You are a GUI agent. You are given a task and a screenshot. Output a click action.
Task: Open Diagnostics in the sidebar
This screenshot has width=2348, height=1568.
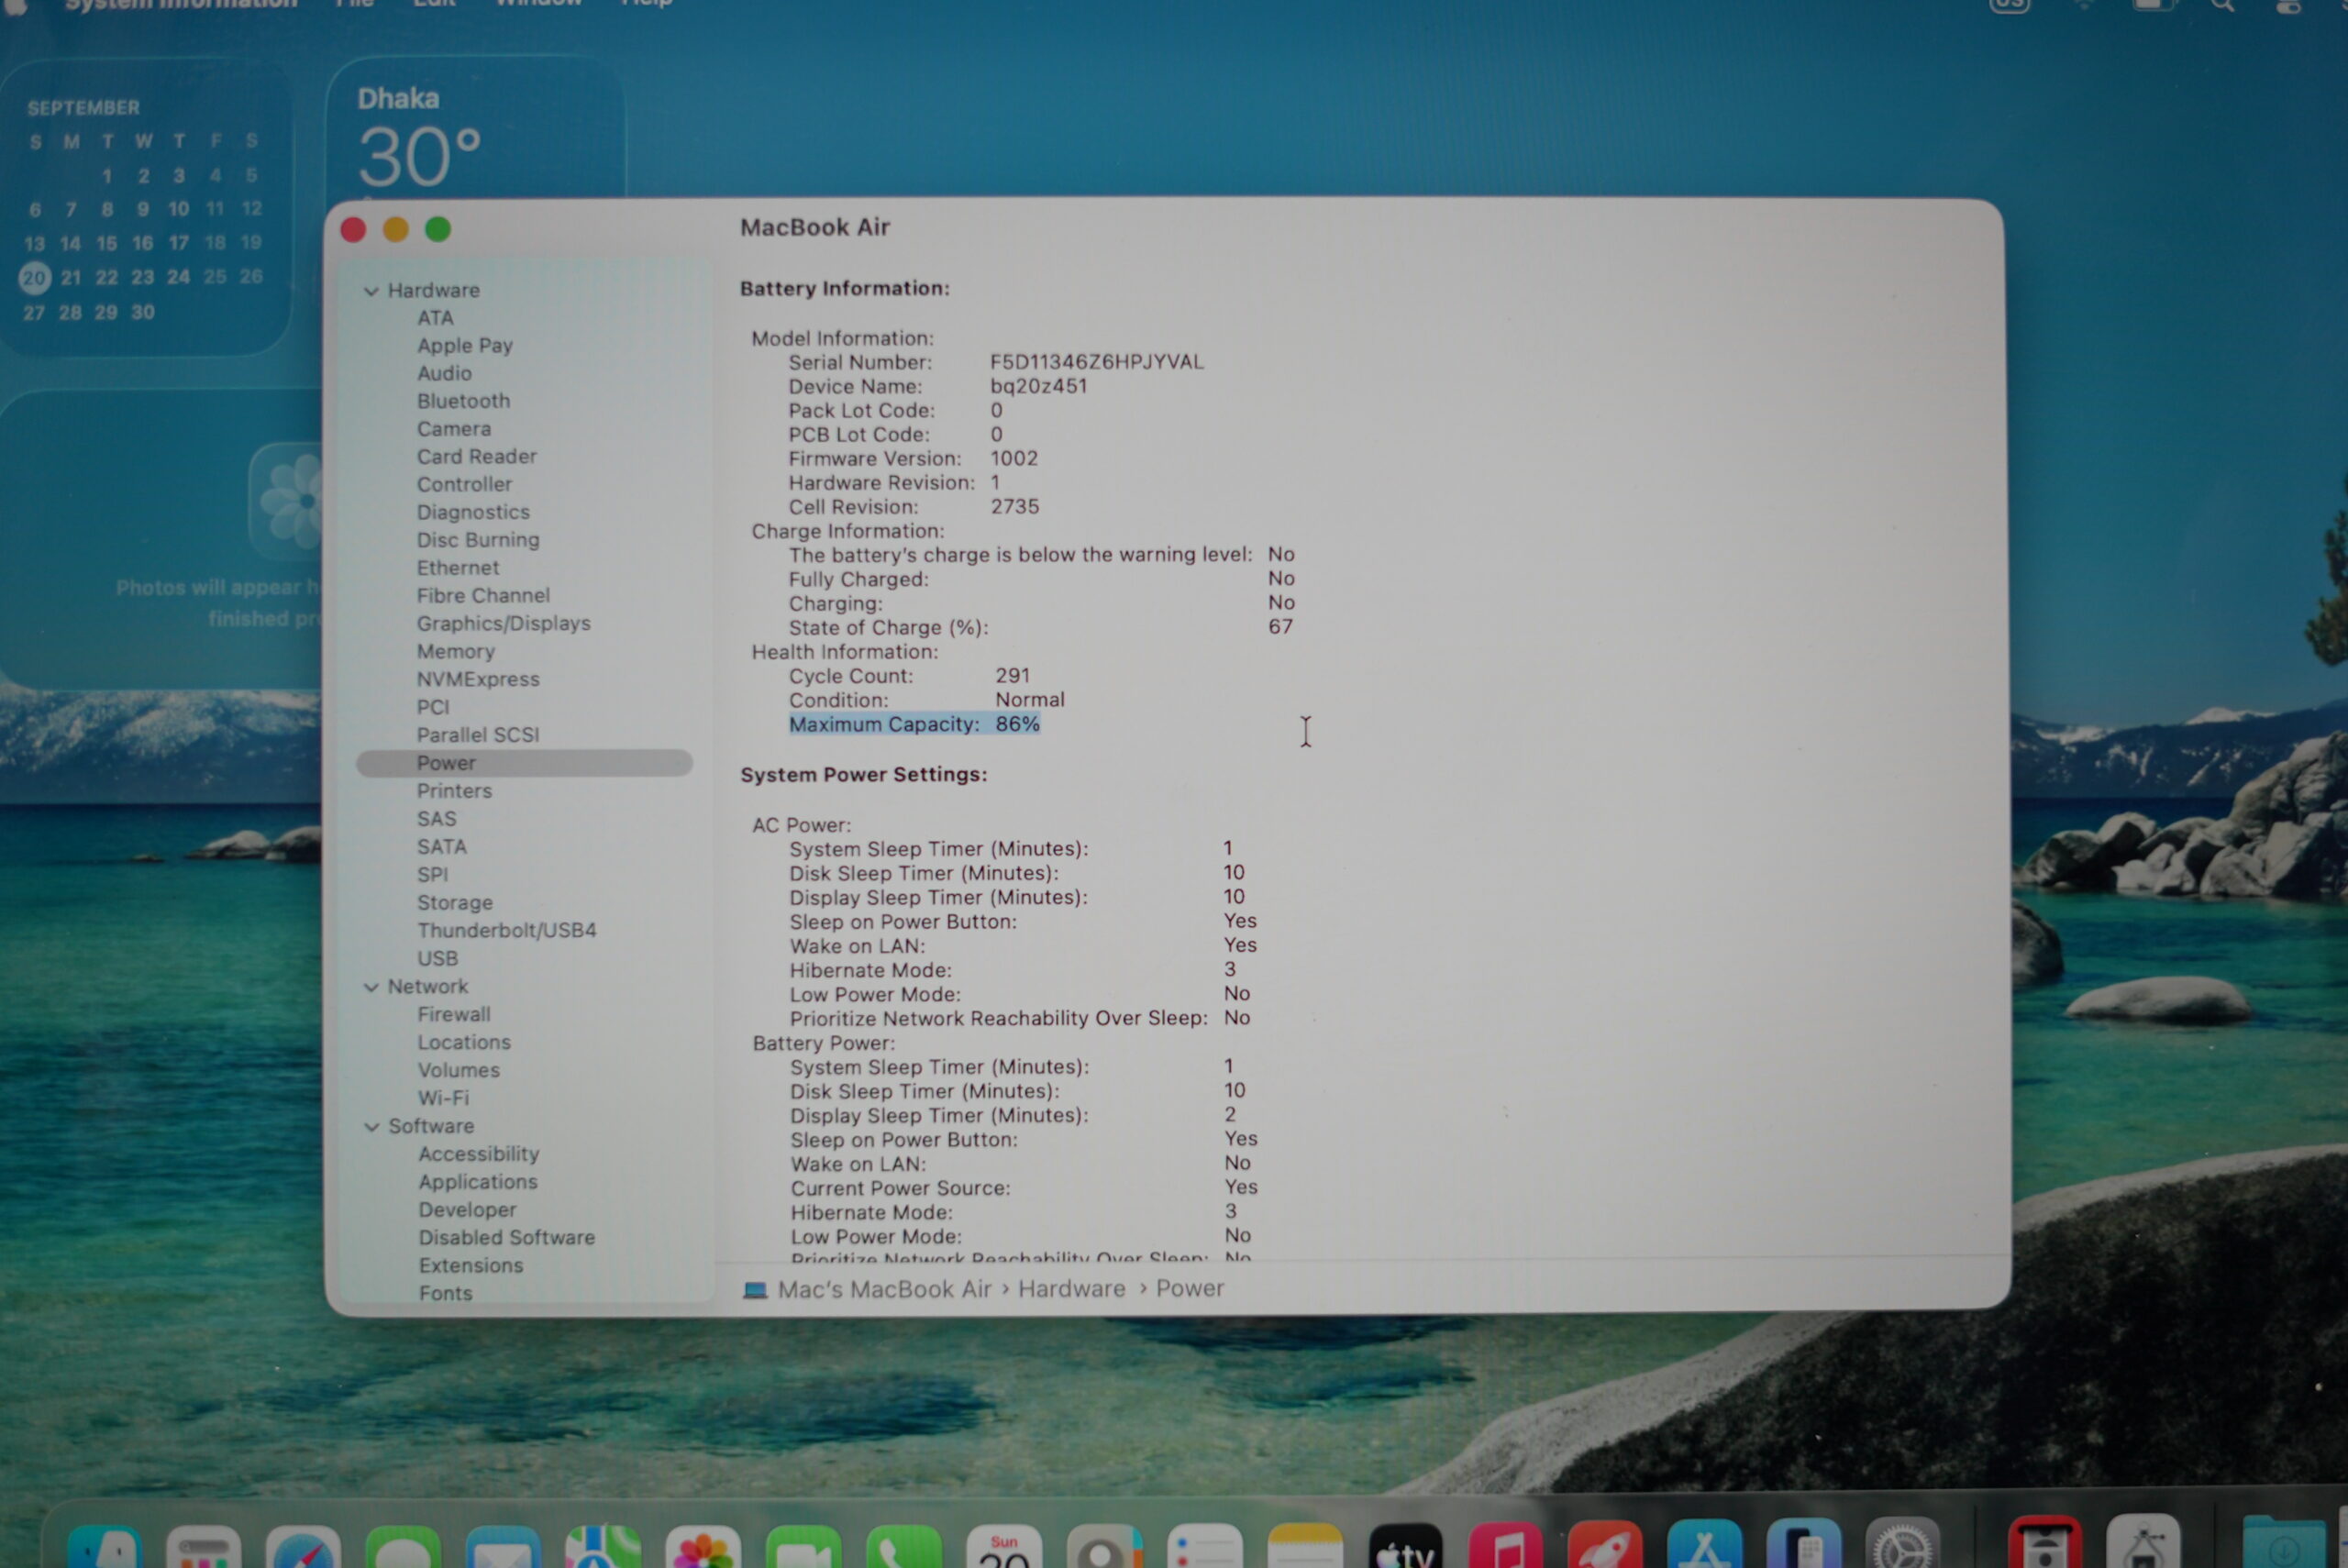click(x=473, y=513)
